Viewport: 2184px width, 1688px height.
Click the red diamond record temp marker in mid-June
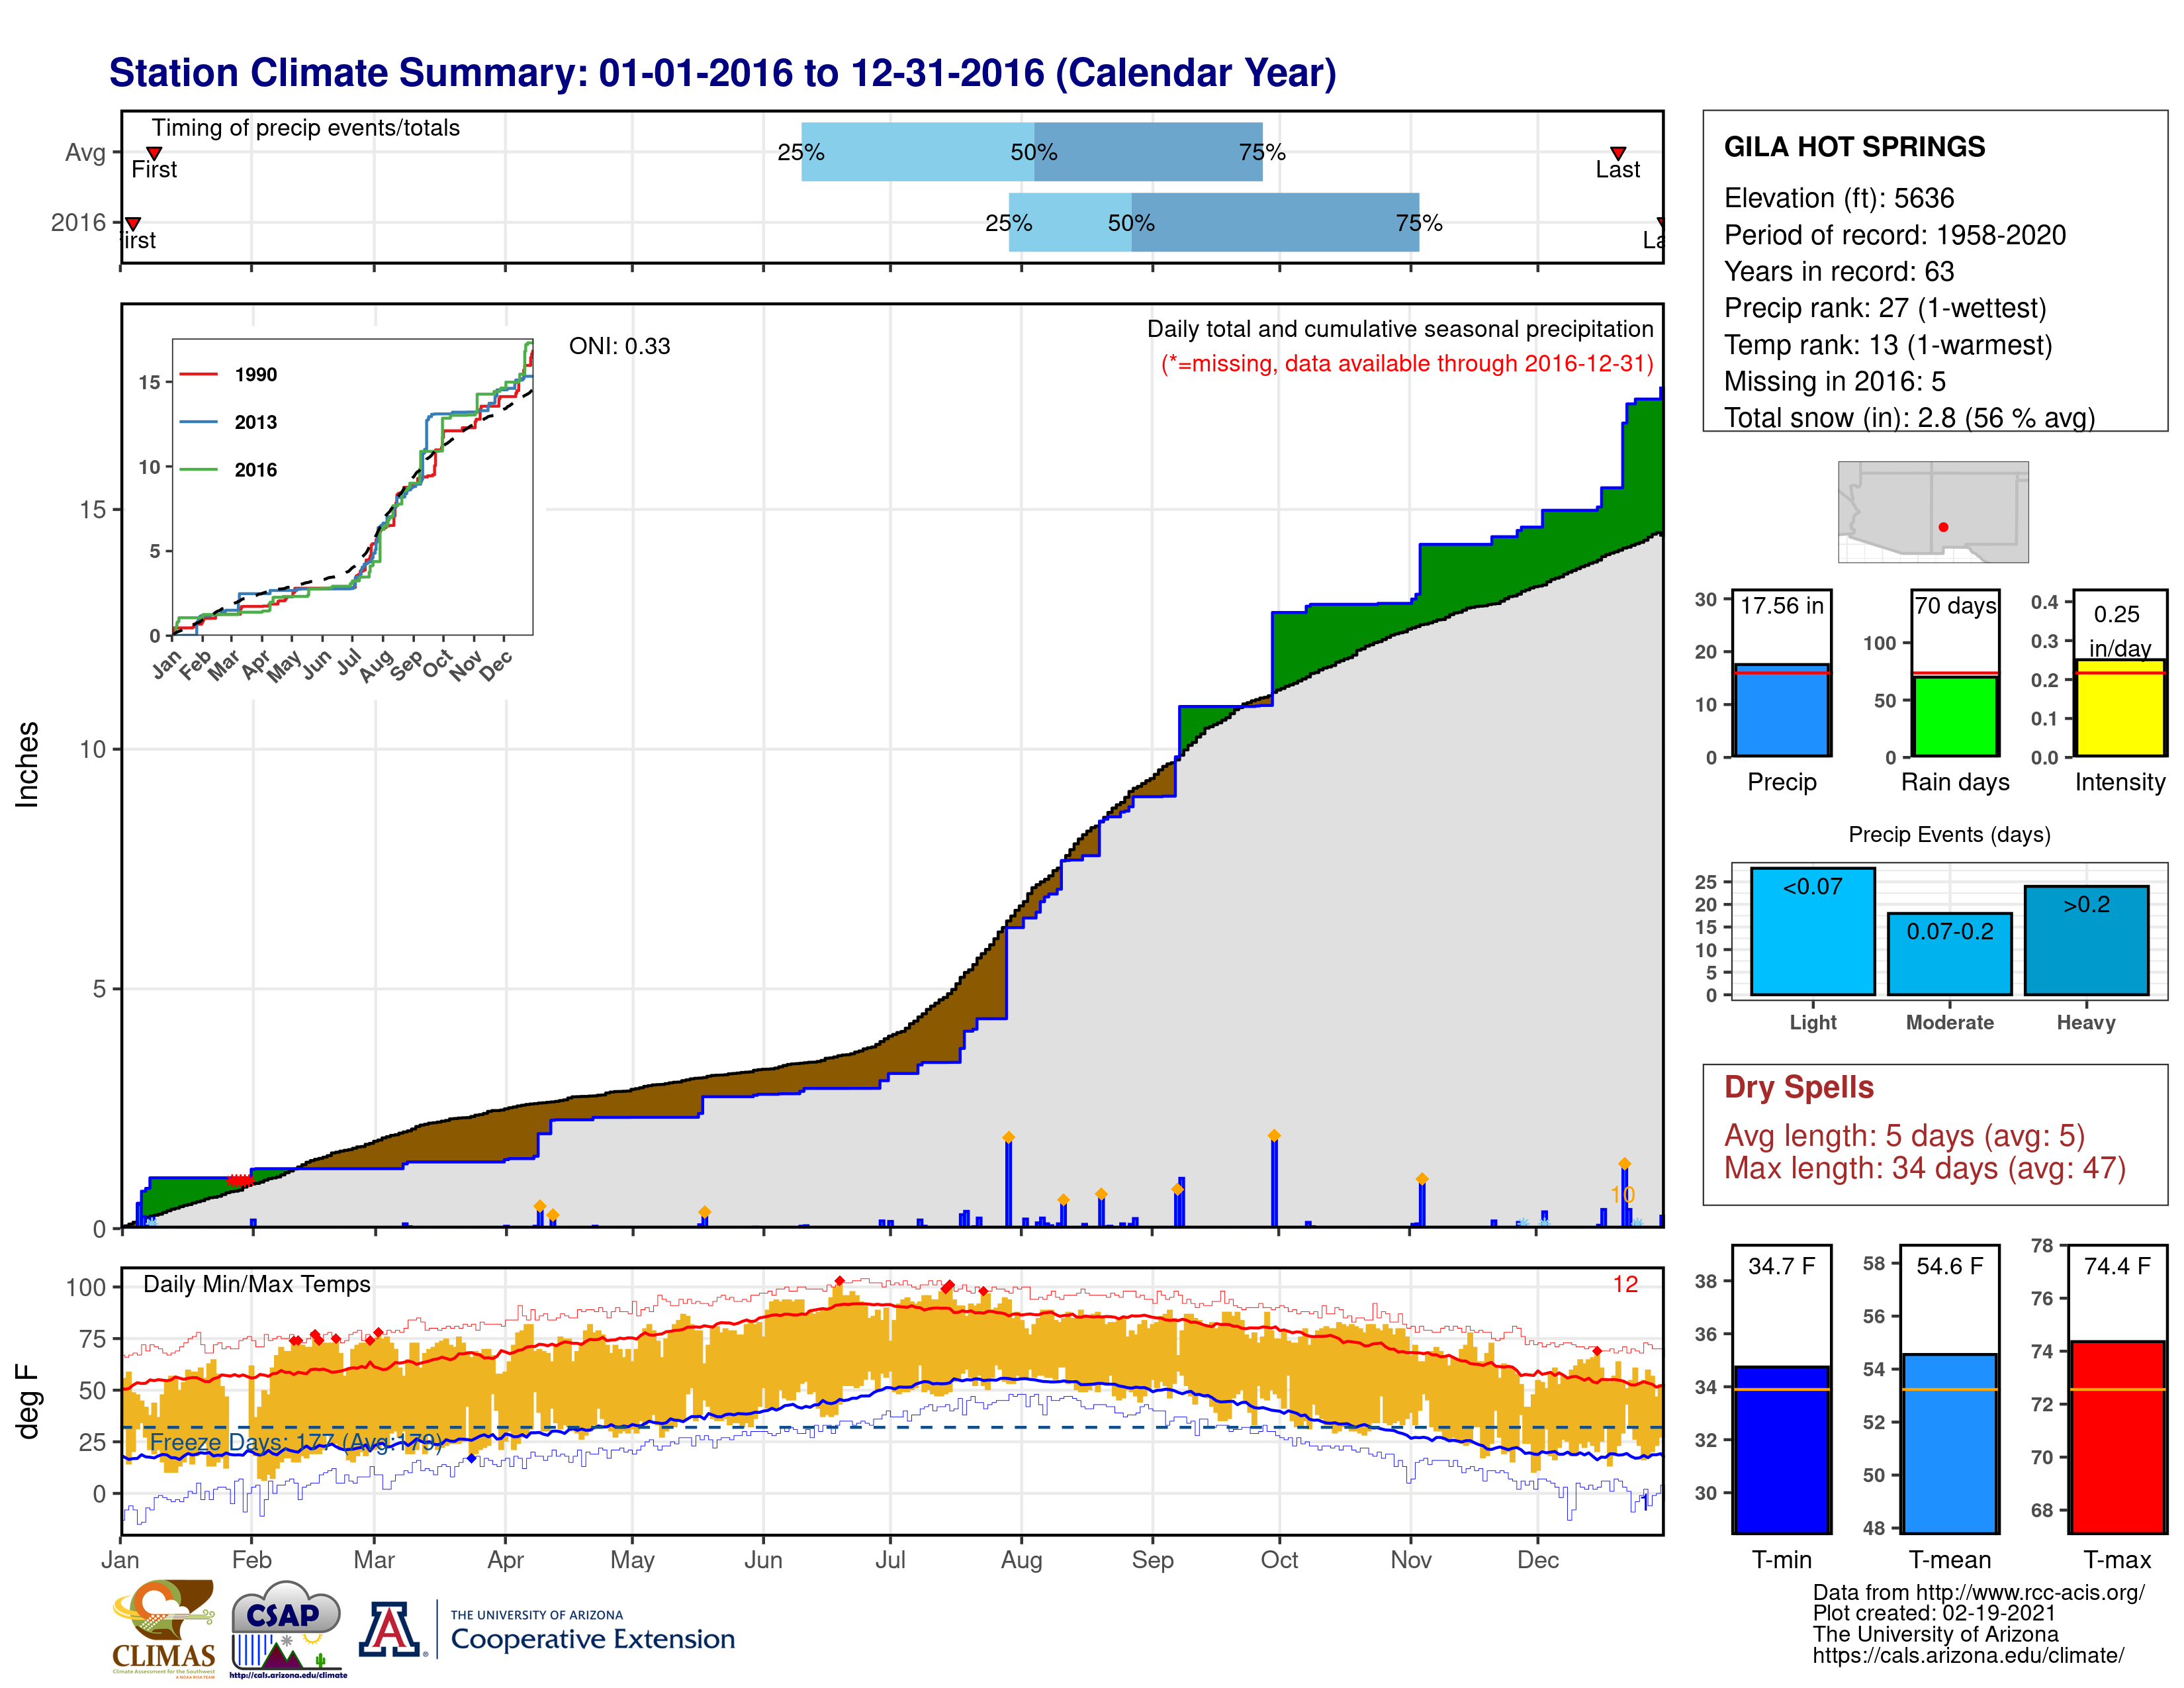(x=839, y=1280)
